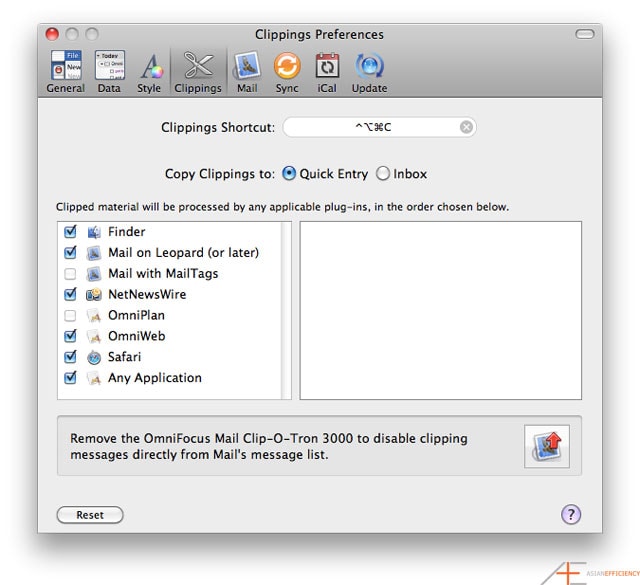Click the toolbar toggle pill button in title bar
Viewport: 640px width, 585px height.
click(584, 34)
